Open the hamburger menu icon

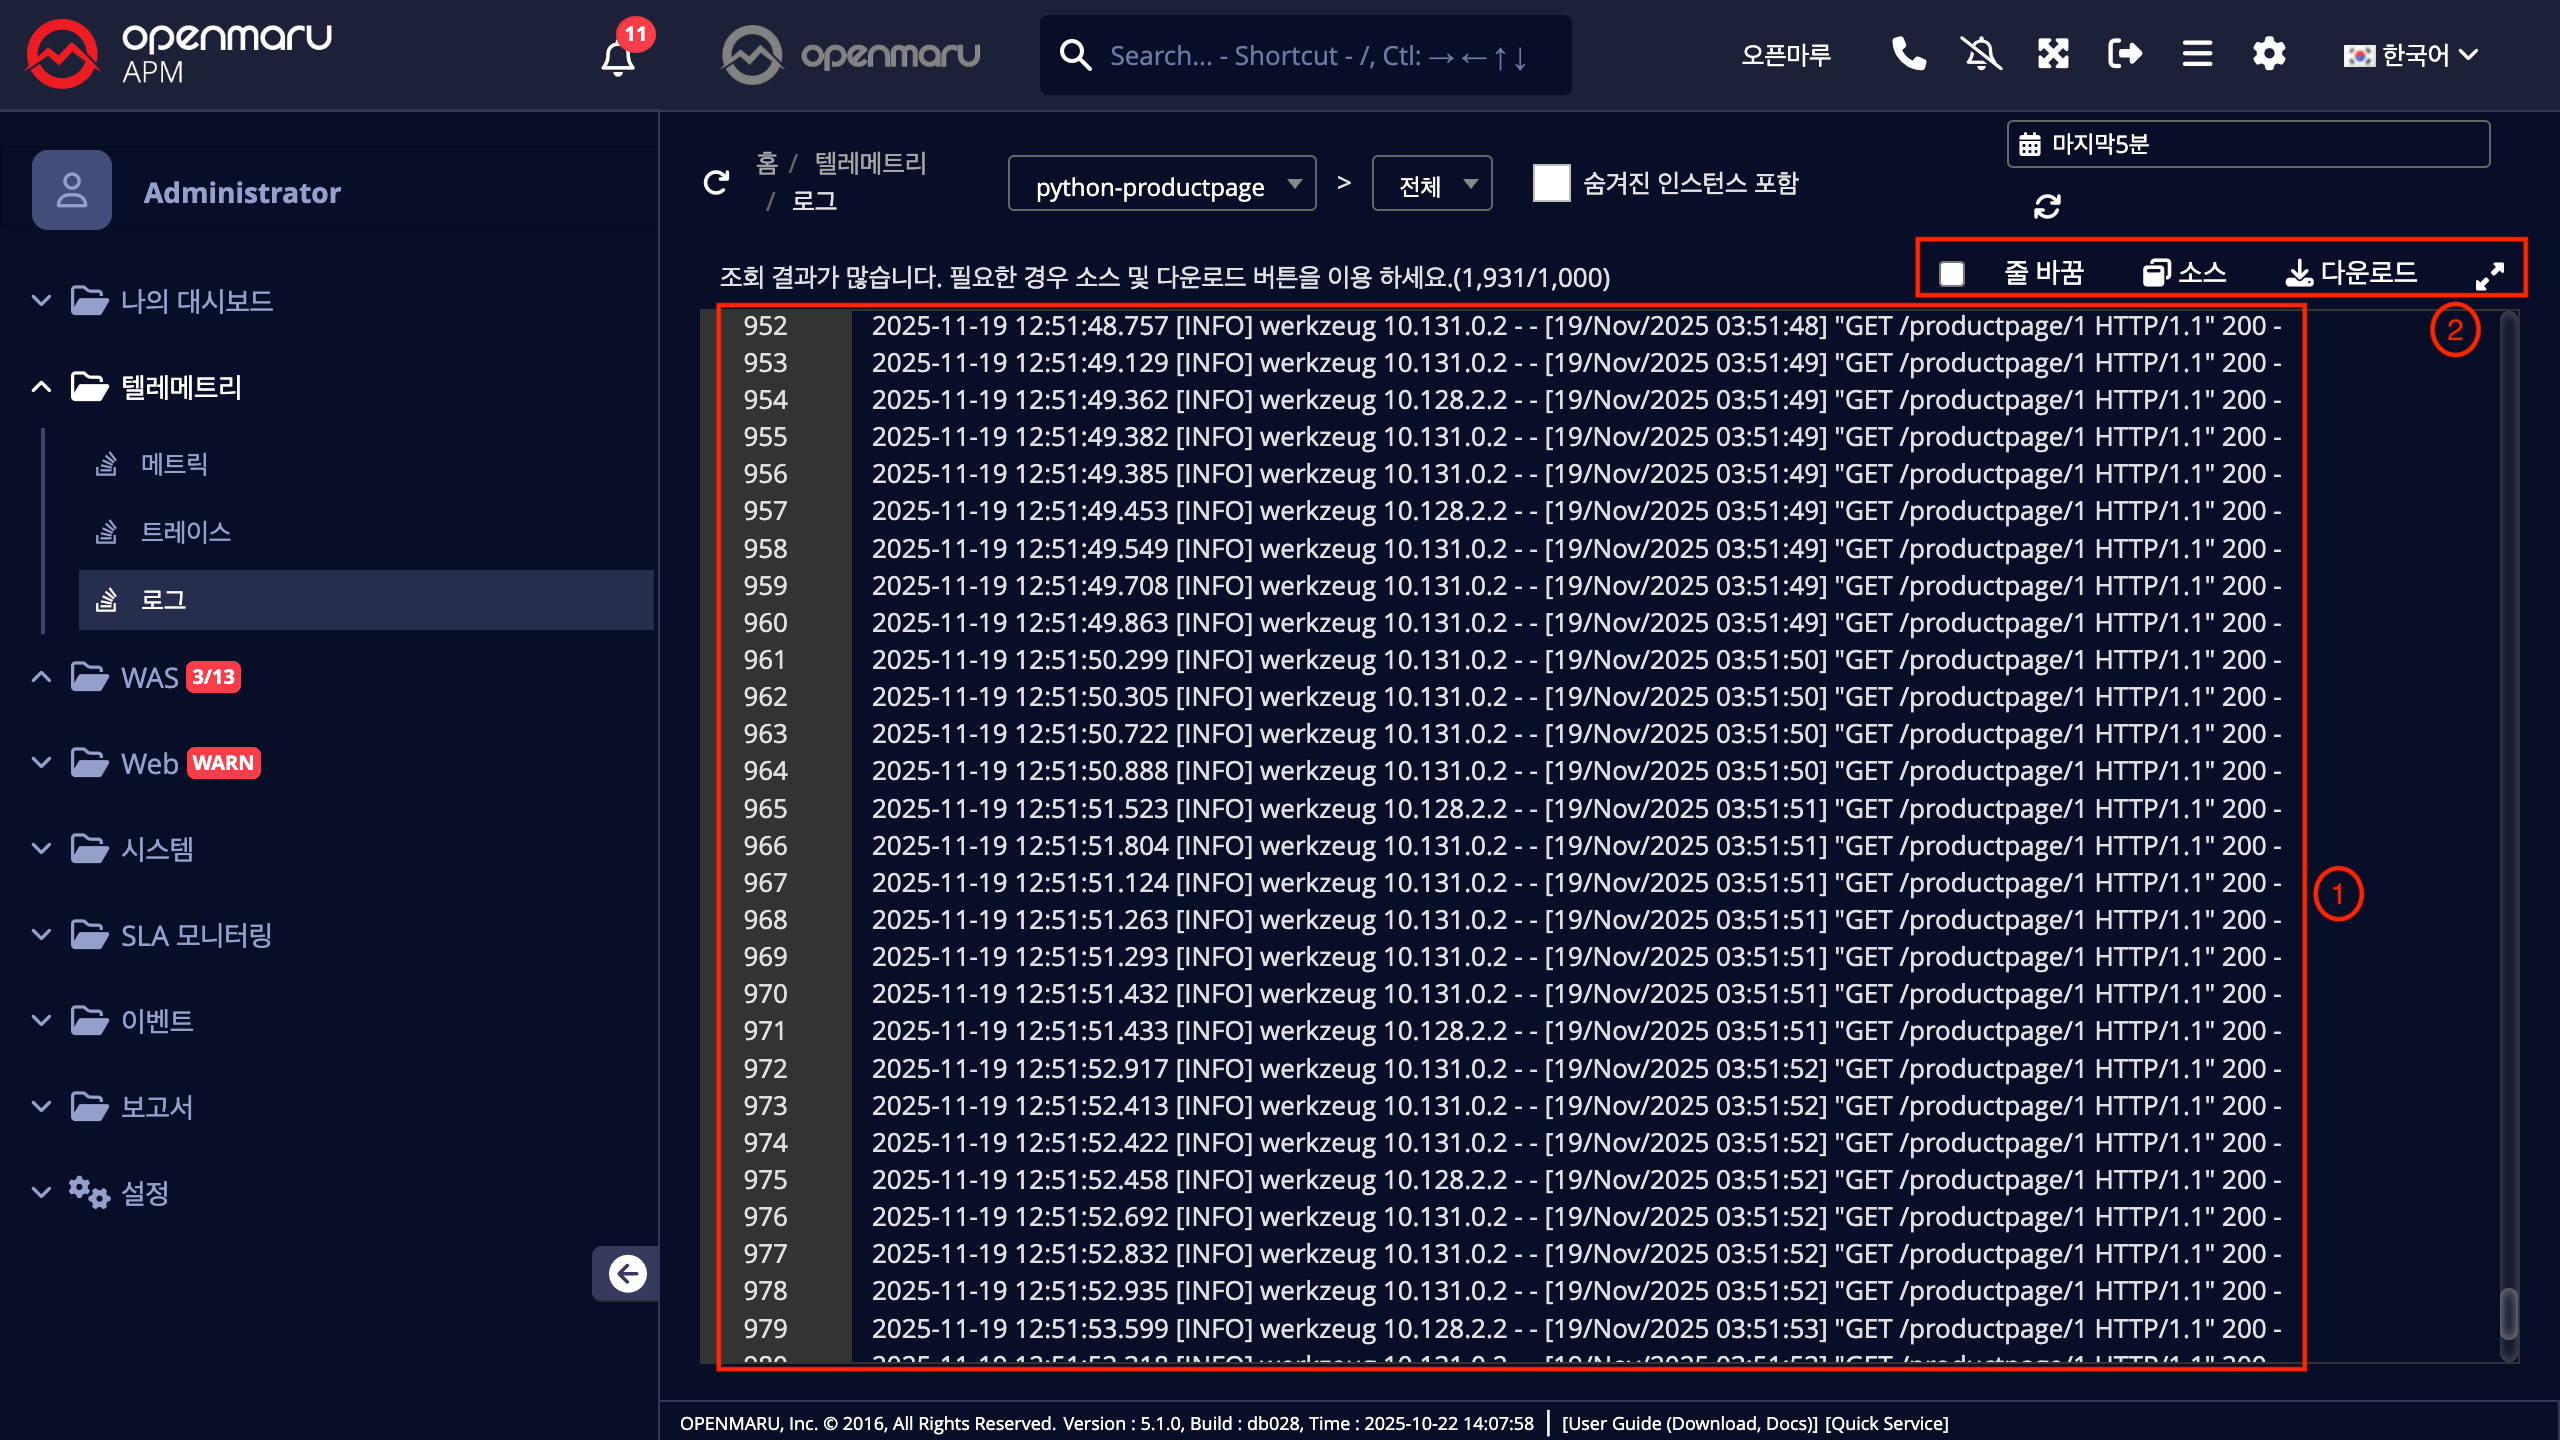point(2196,54)
